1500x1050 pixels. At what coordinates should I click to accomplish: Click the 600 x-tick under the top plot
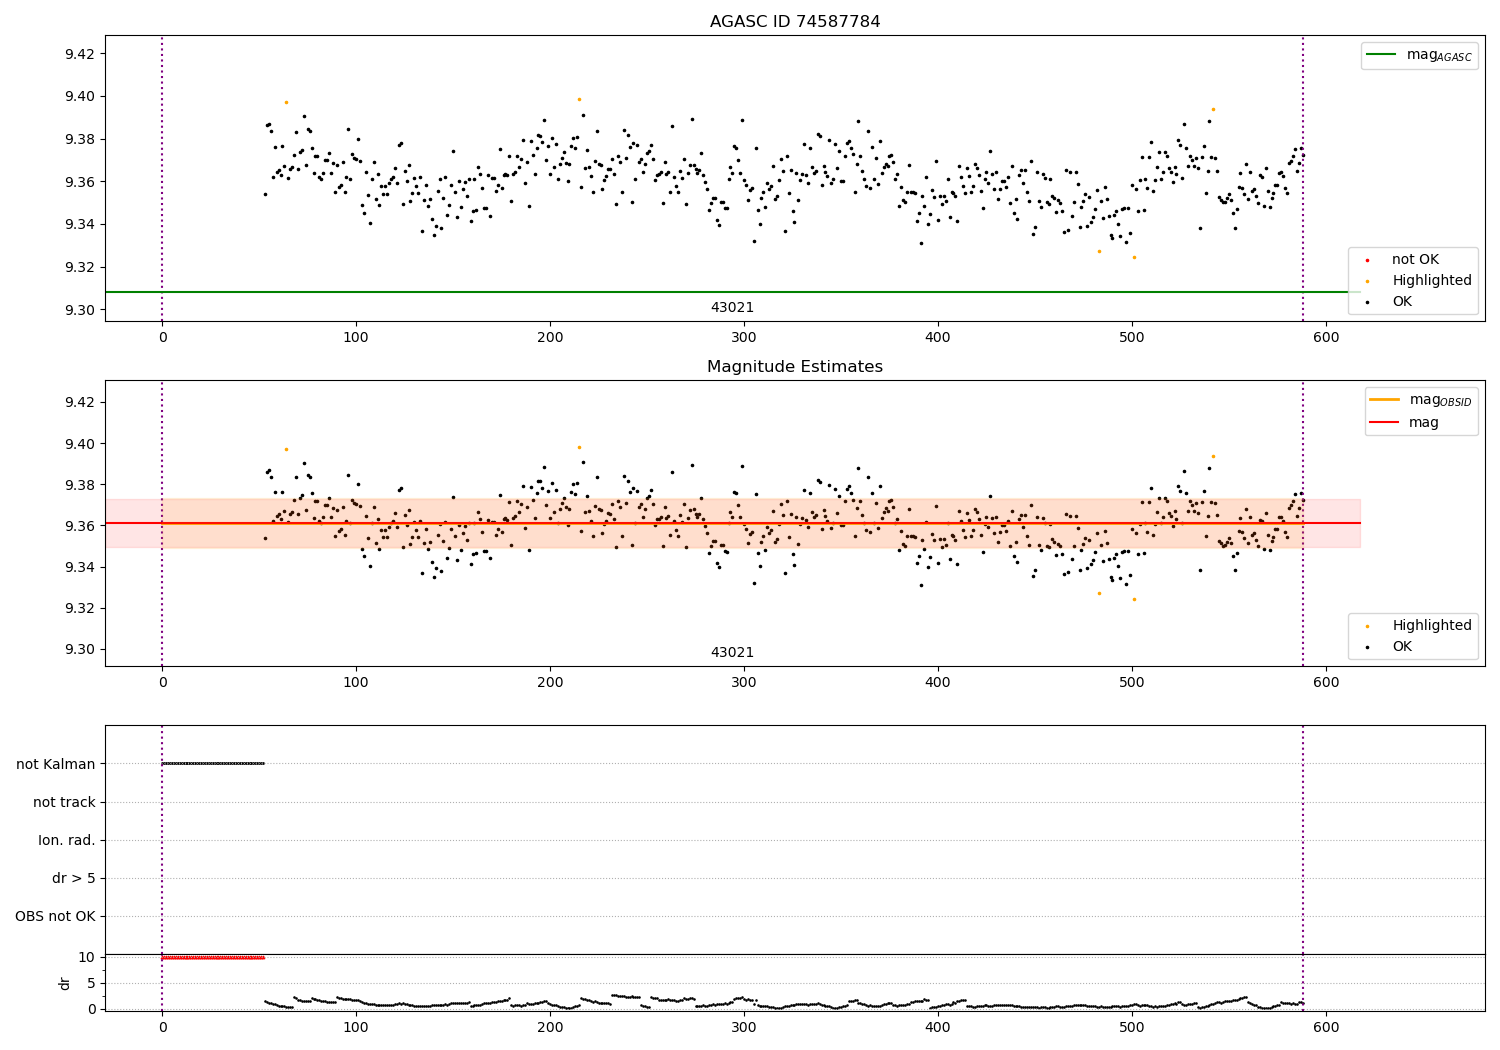pos(1326,338)
